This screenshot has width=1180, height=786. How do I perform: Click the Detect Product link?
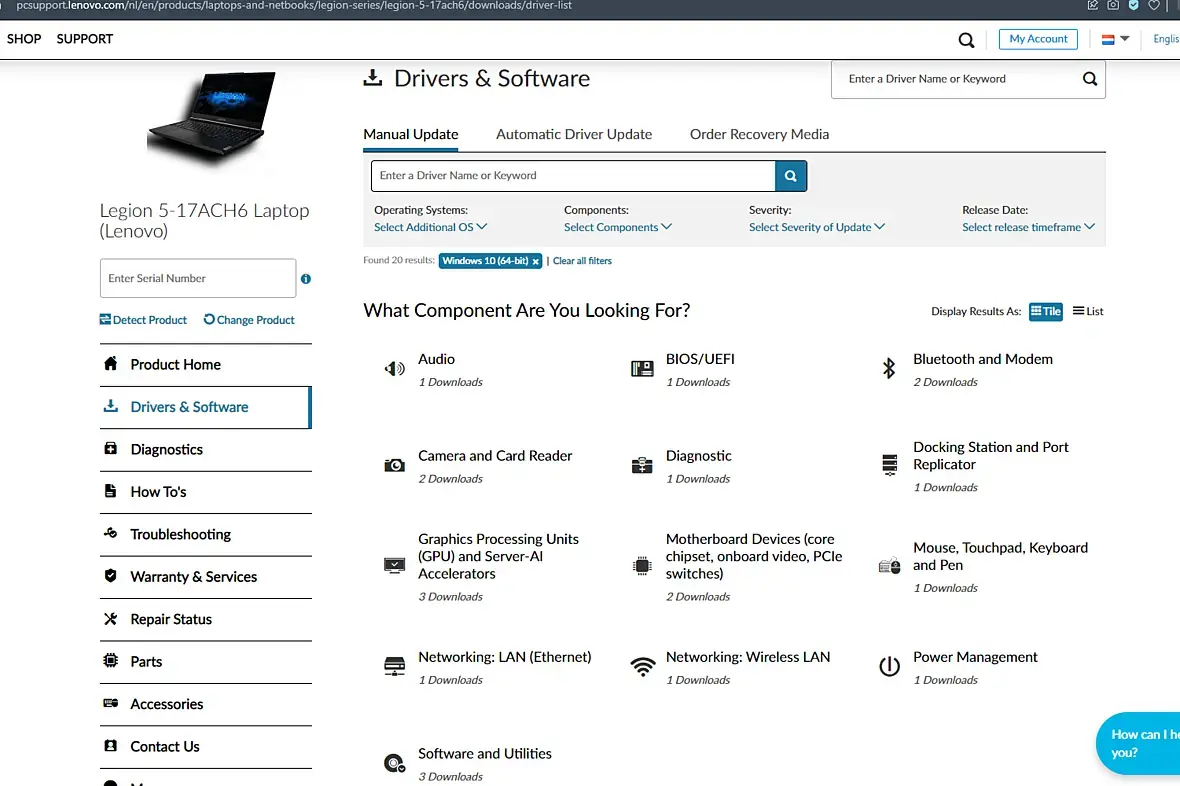(143, 320)
